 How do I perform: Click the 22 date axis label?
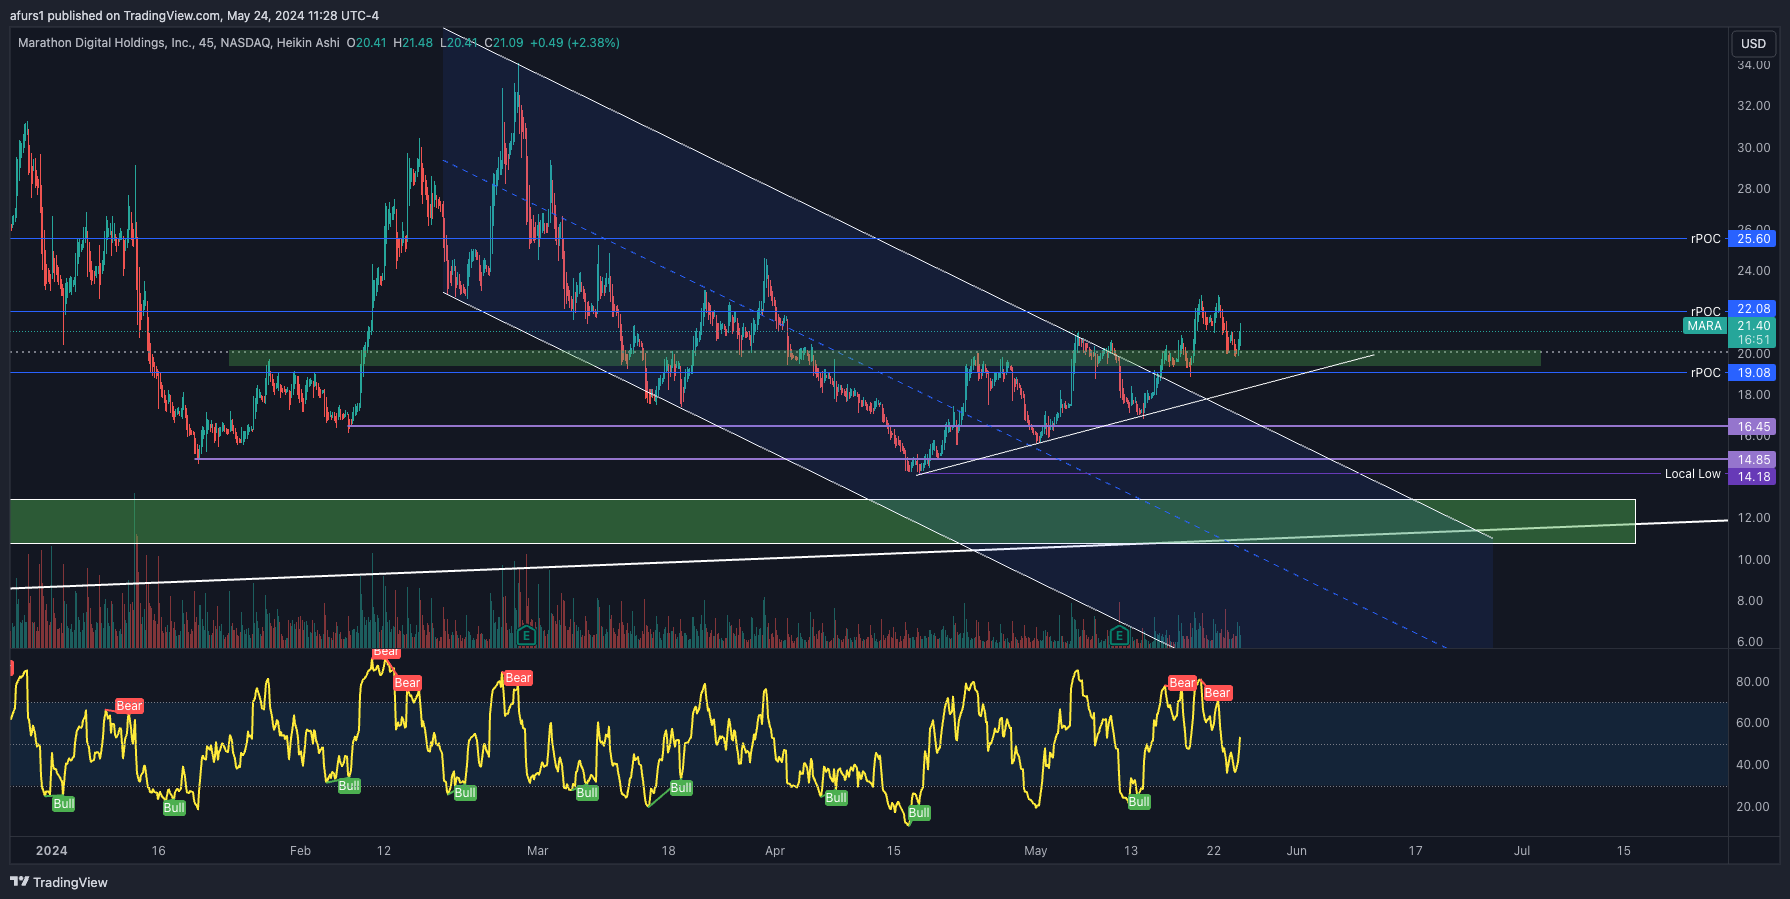pyautogui.click(x=1214, y=851)
